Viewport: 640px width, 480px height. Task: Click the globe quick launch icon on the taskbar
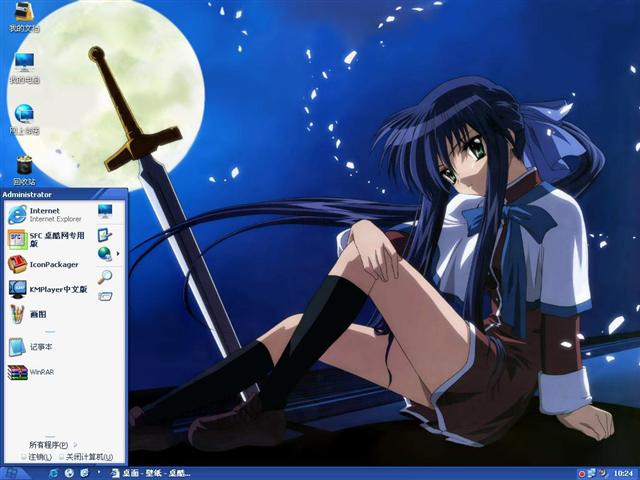click(x=69, y=473)
